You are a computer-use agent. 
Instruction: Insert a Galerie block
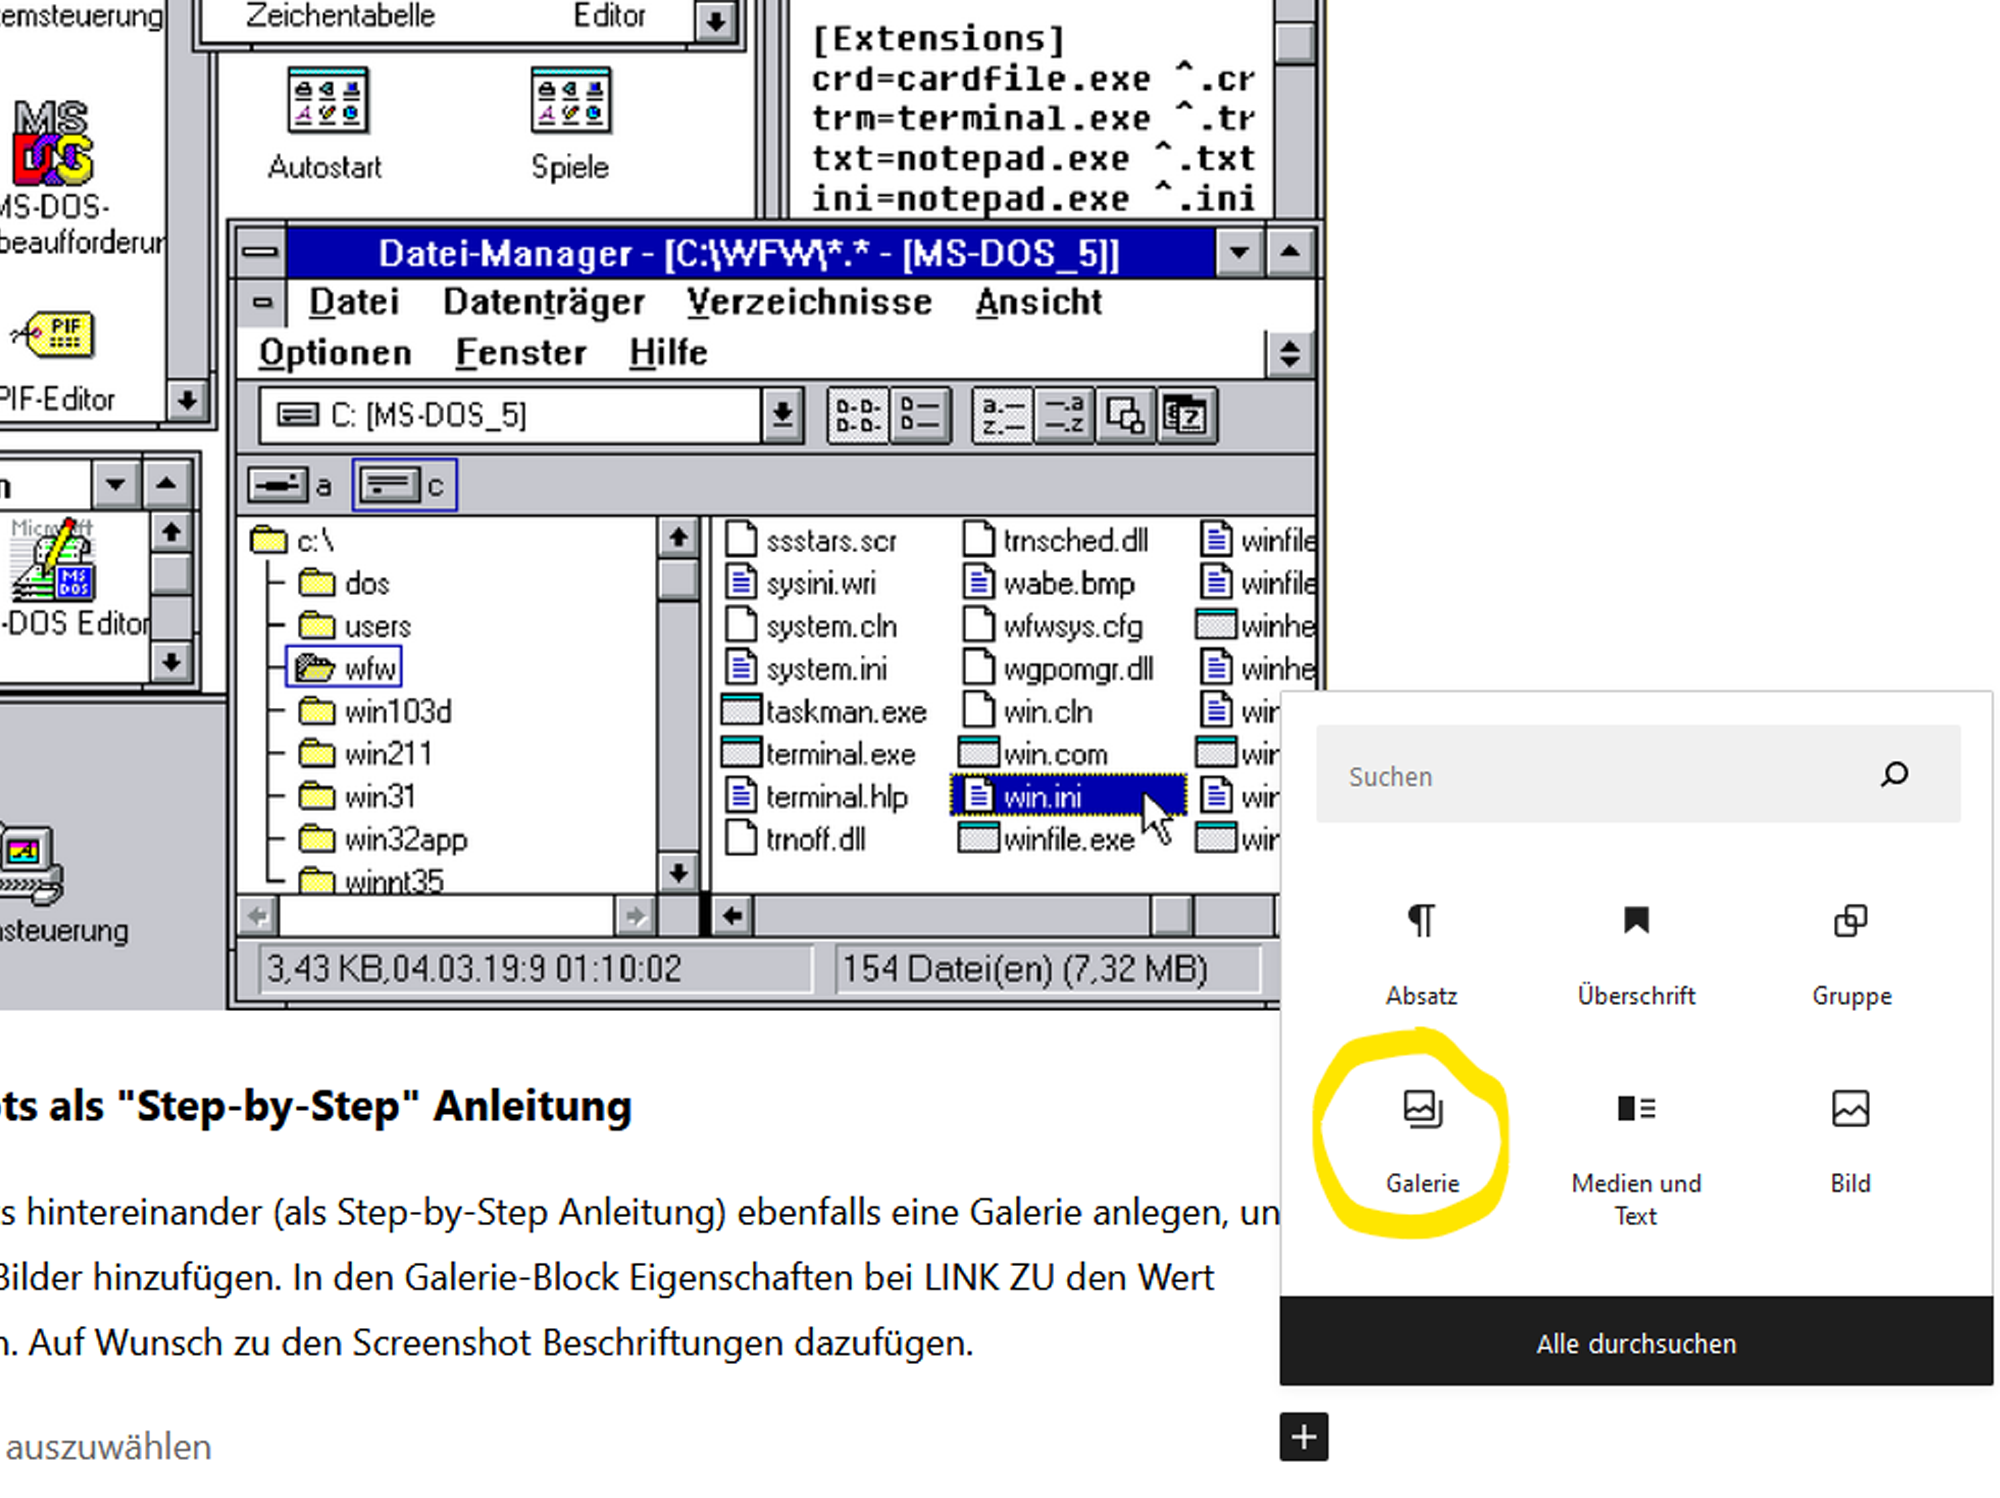coord(1422,1140)
